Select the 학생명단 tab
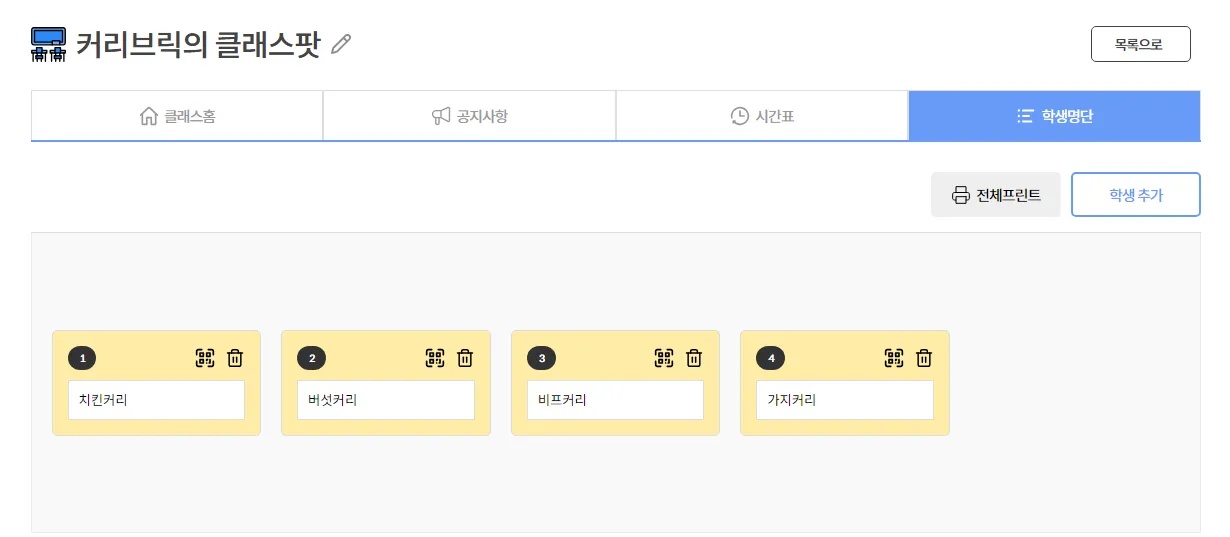This screenshot has width=1230, height=537. [1054, 116]
